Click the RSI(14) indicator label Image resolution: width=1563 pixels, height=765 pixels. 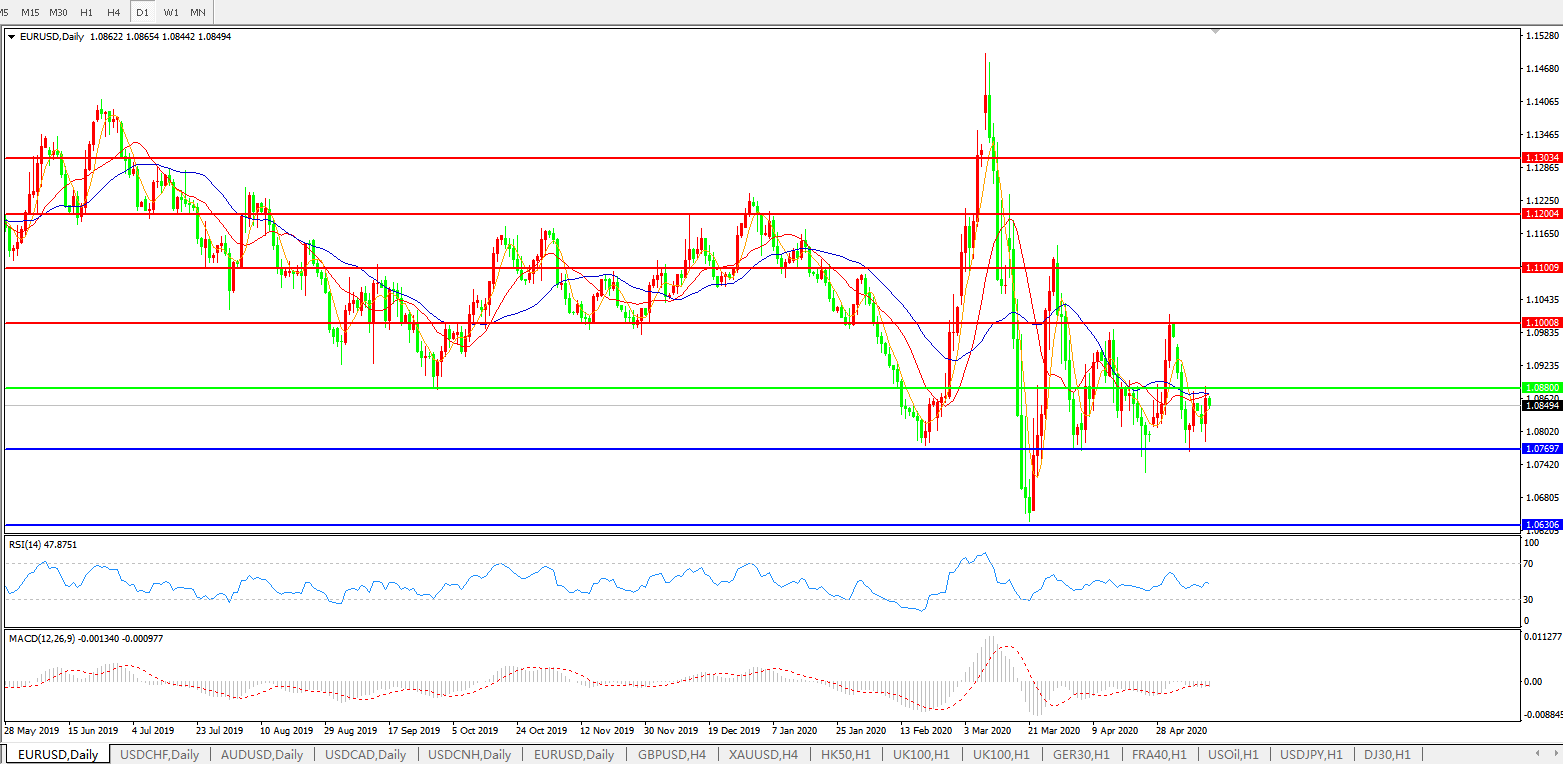(x=43, y=545)
